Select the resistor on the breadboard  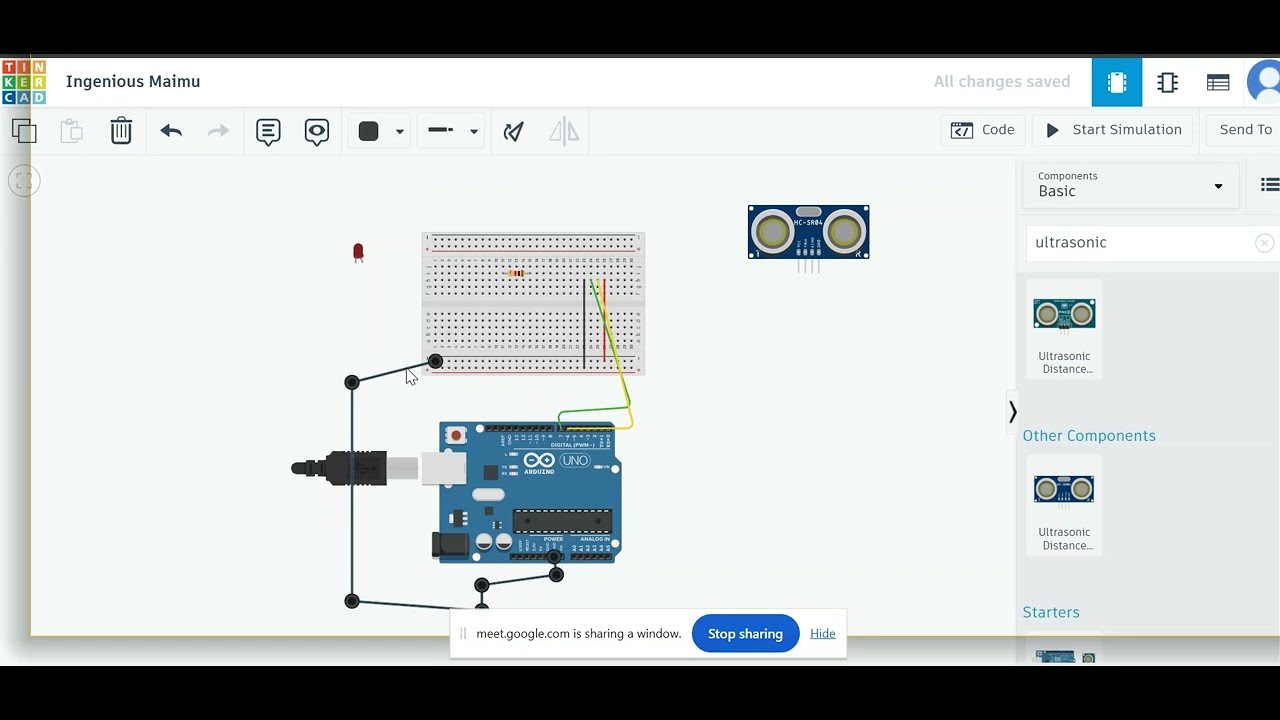pyautogui.click(x=517, y=273)
